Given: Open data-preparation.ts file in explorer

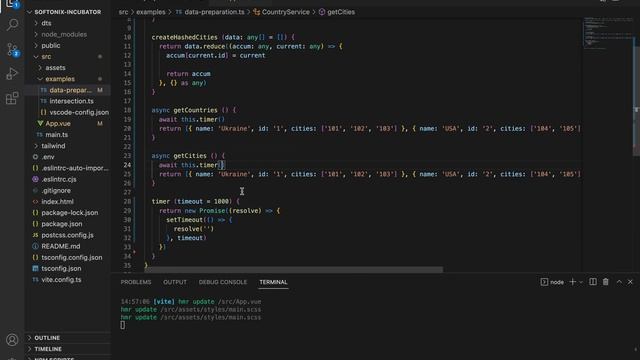Looking at the screenshot, I should [x=71, y=90].
